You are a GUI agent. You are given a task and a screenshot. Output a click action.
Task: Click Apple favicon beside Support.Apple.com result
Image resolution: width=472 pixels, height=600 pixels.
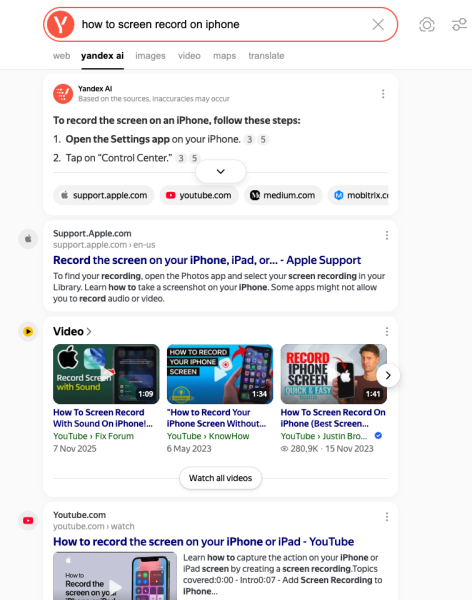pos(28,239)
